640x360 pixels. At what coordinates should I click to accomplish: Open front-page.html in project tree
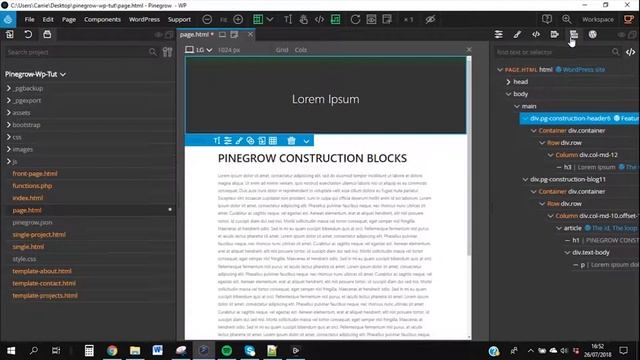coord(35,173)
